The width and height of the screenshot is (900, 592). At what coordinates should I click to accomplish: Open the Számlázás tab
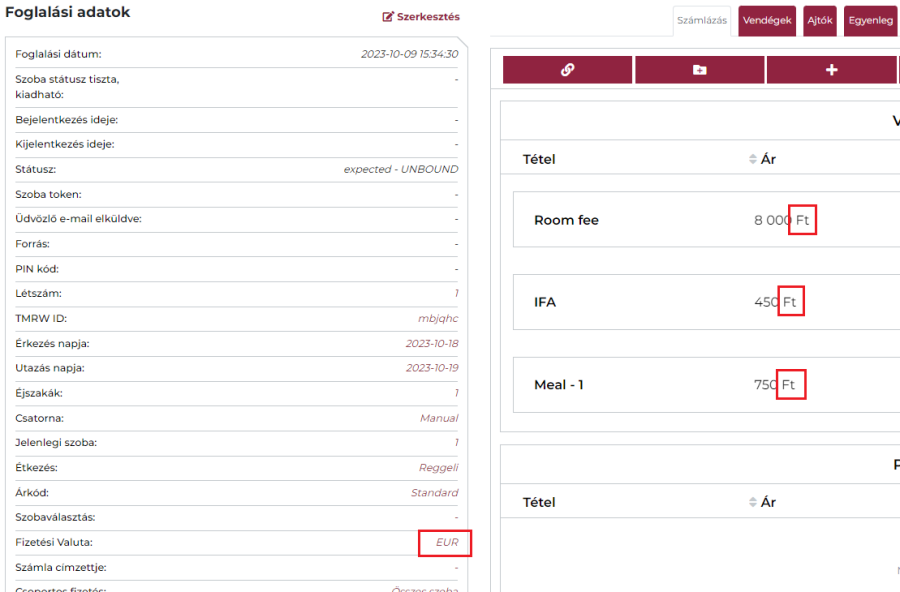pyautogui.click(x=701, y=21)
